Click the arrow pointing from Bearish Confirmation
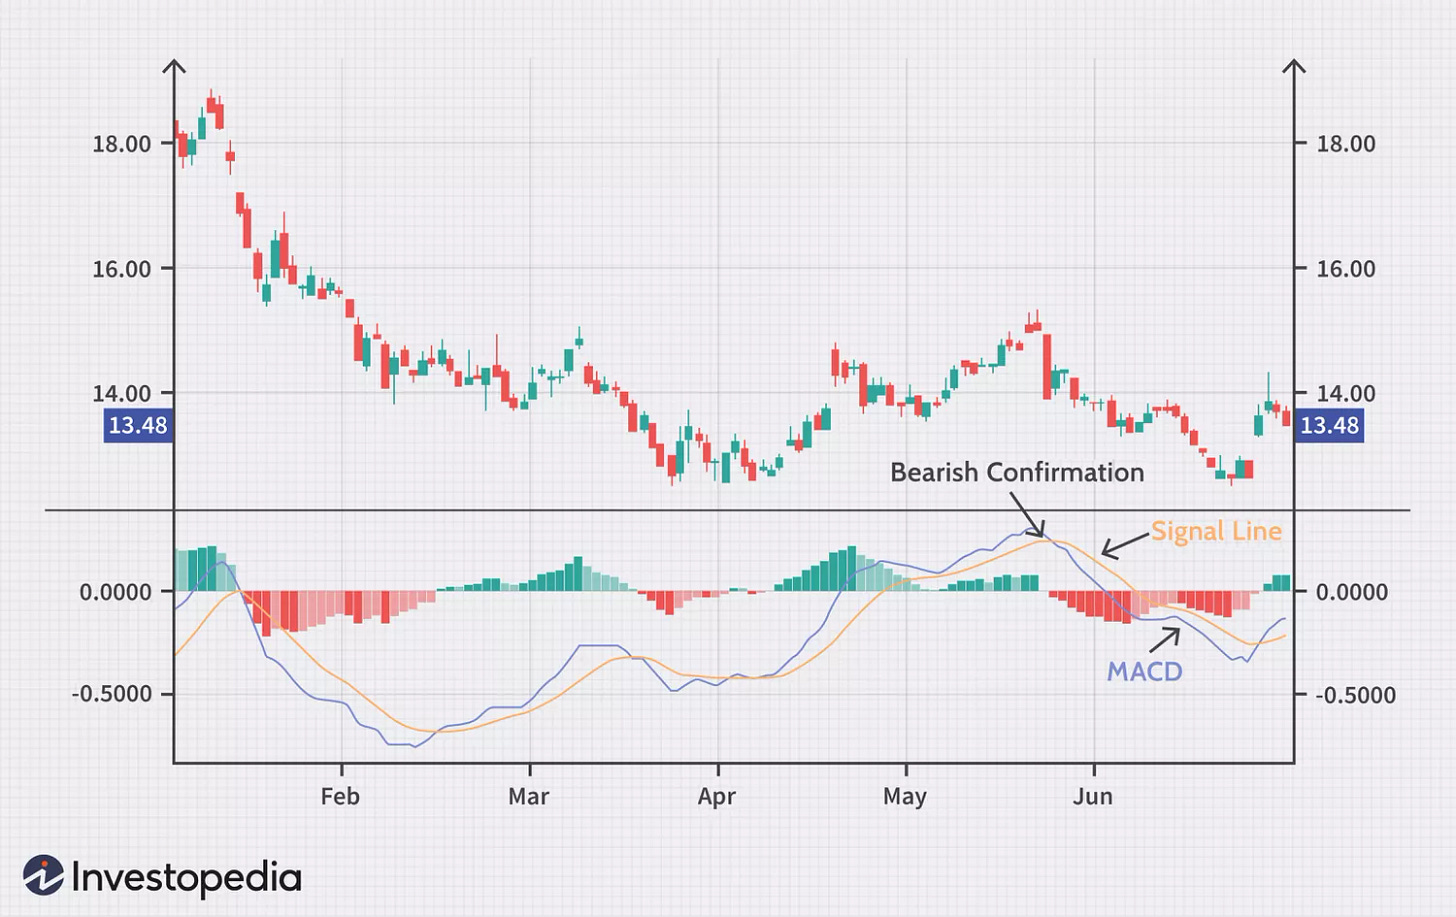This screenshot has width=1456, height=917. click(x=1027, y=514)
